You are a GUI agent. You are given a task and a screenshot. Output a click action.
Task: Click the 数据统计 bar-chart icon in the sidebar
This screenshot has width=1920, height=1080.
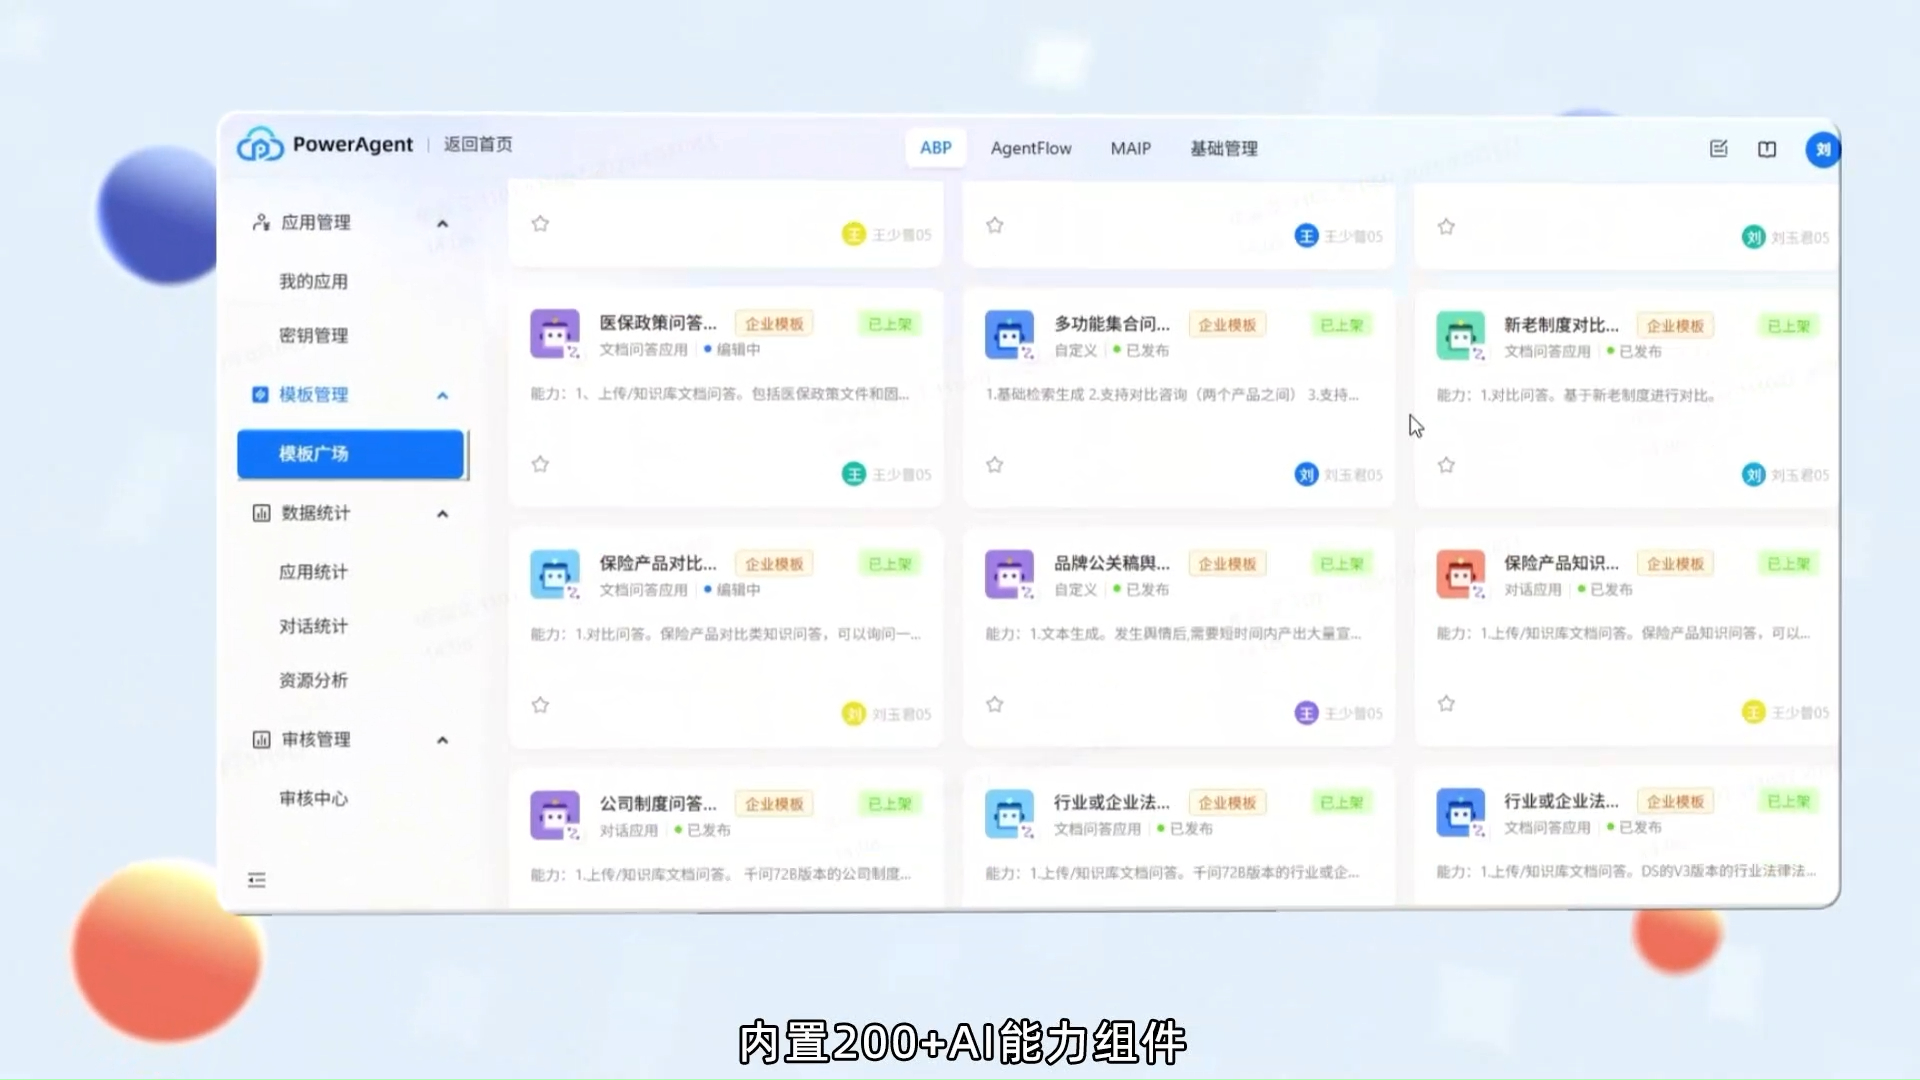[261, 513]
